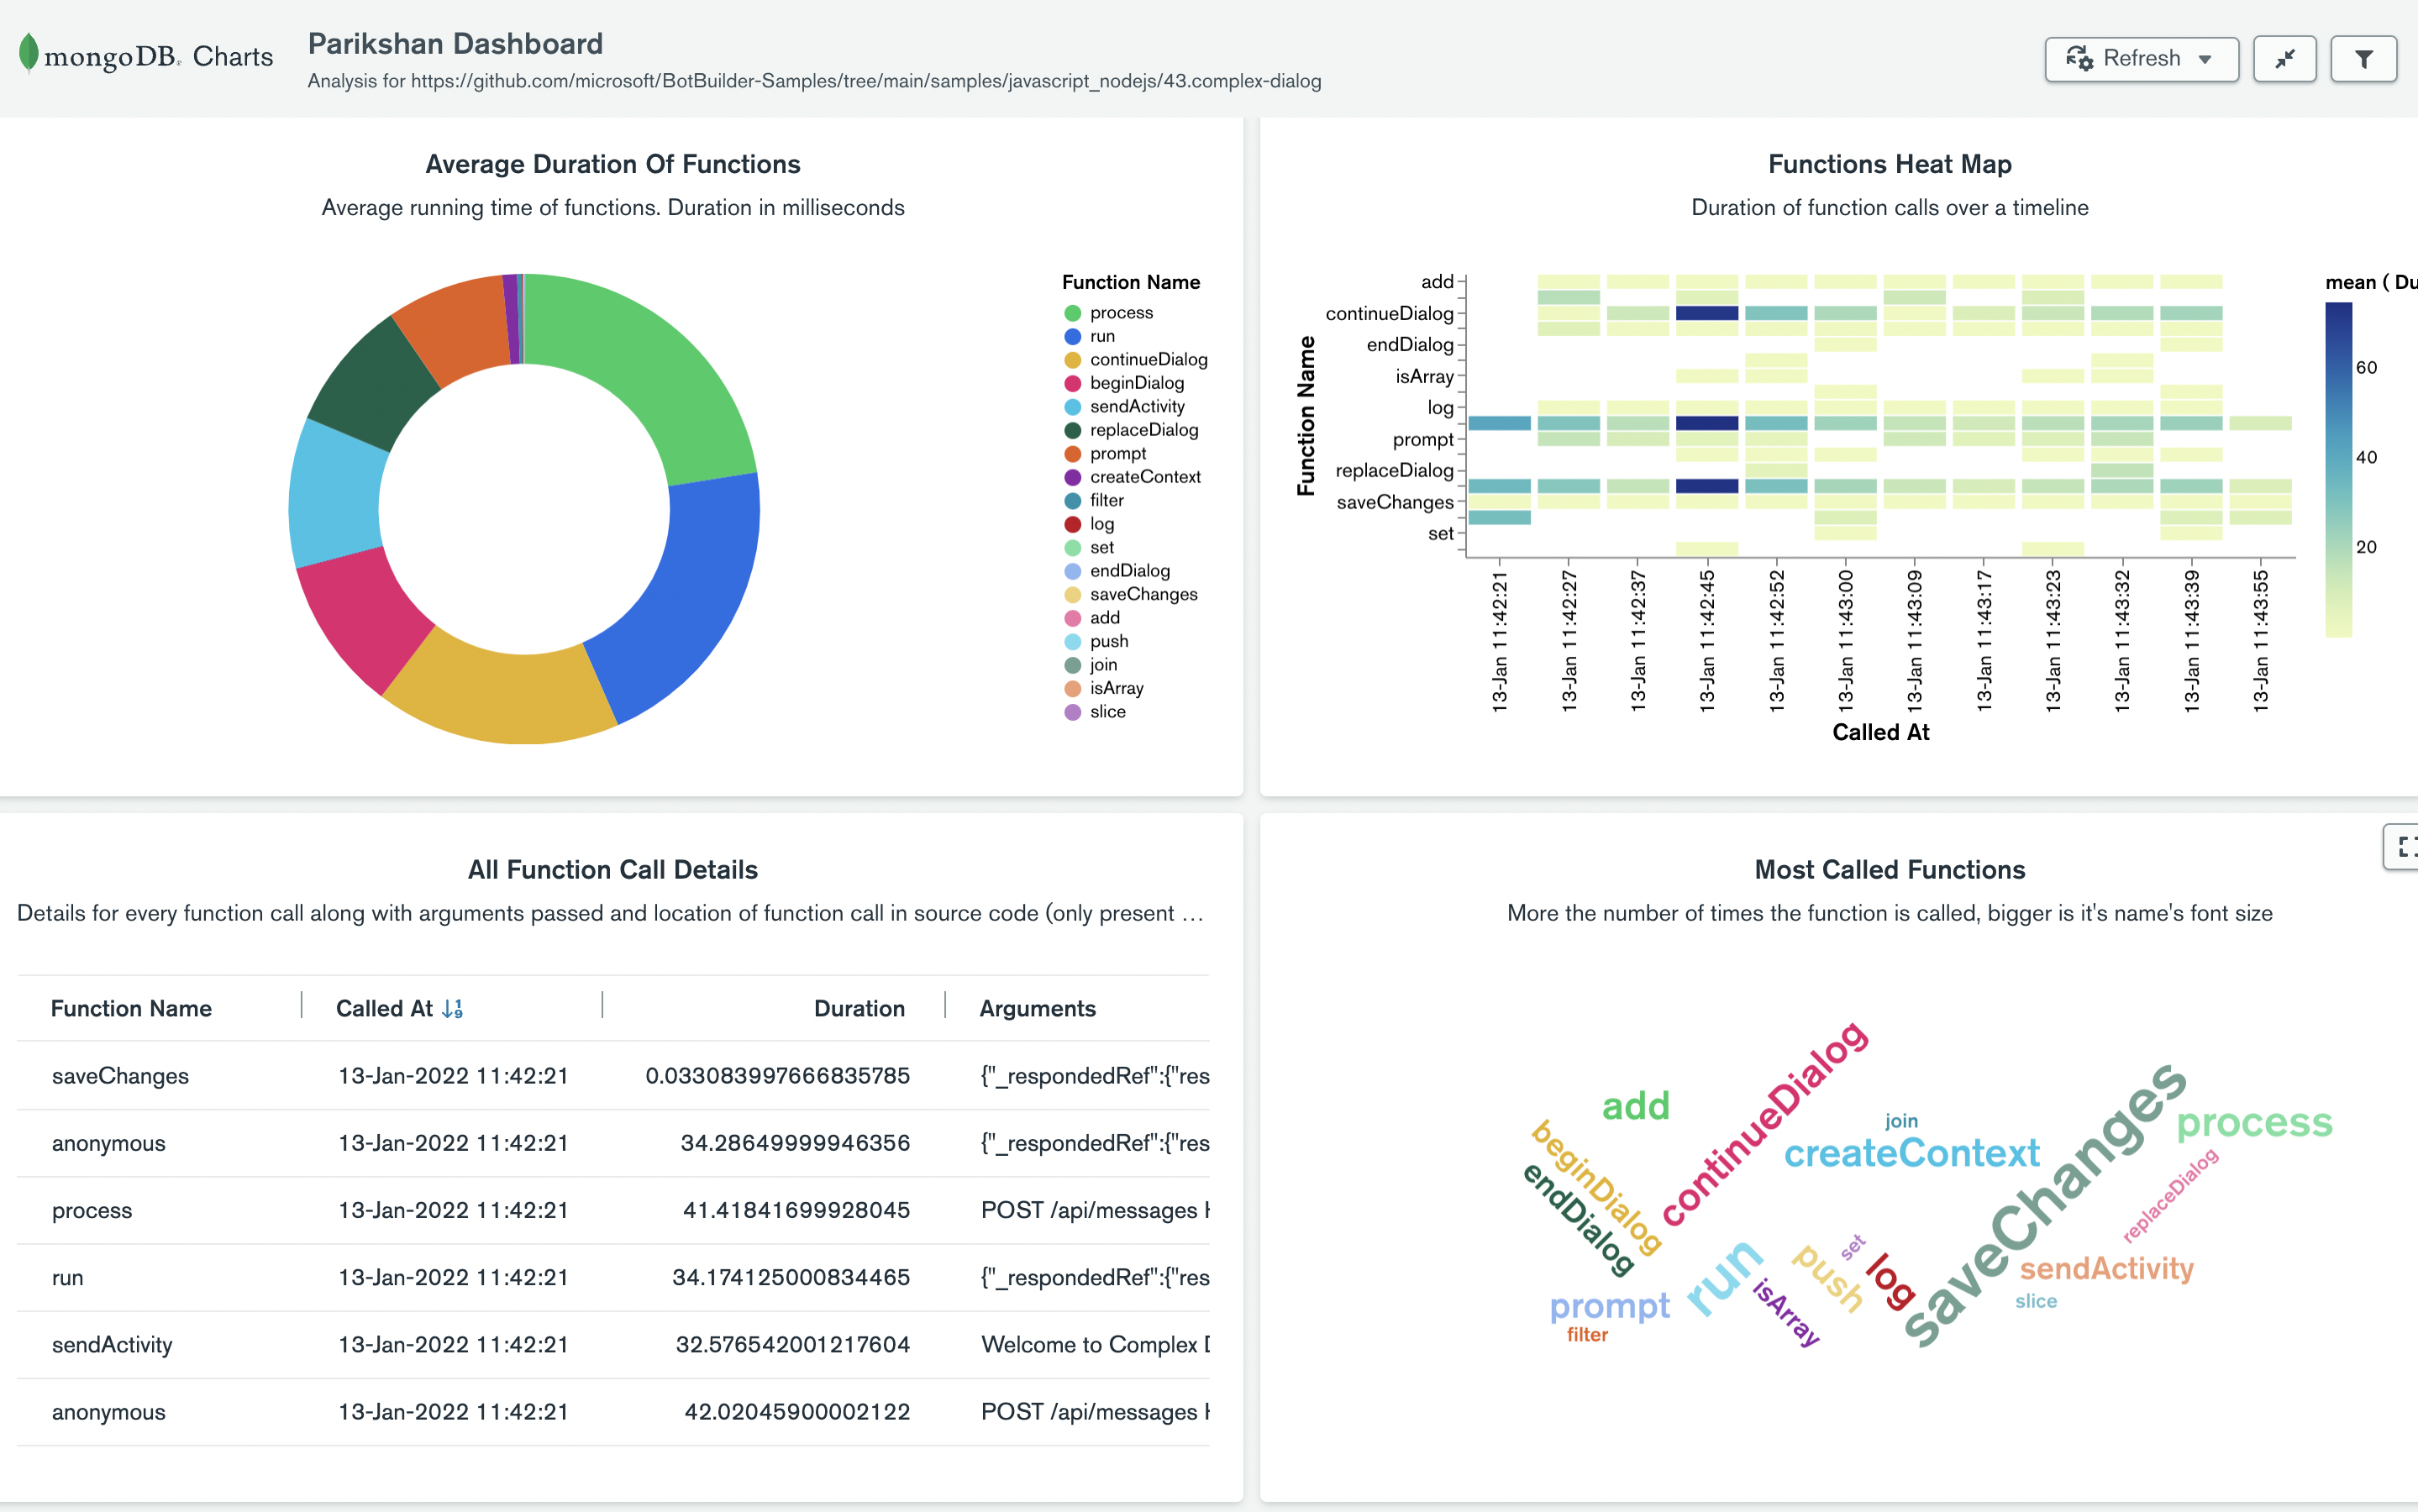Click the Refresh button
2418x1512 pixels.
[x=2140, y=59]
